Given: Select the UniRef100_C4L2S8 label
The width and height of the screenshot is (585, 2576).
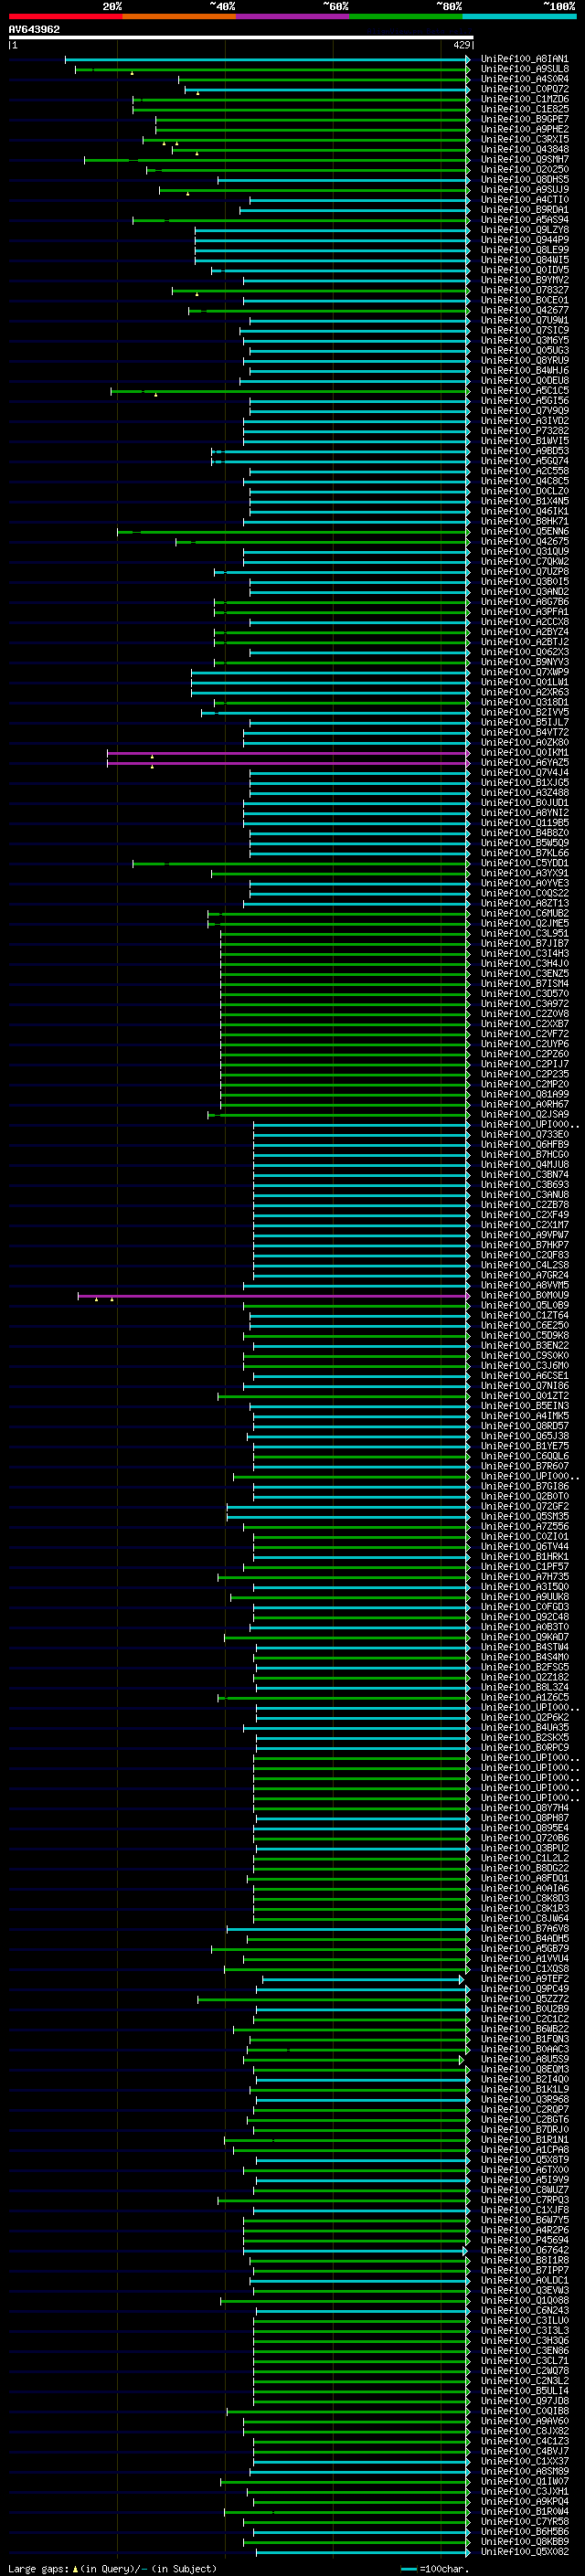Looking at the screenshot, I should [525, 1265].
